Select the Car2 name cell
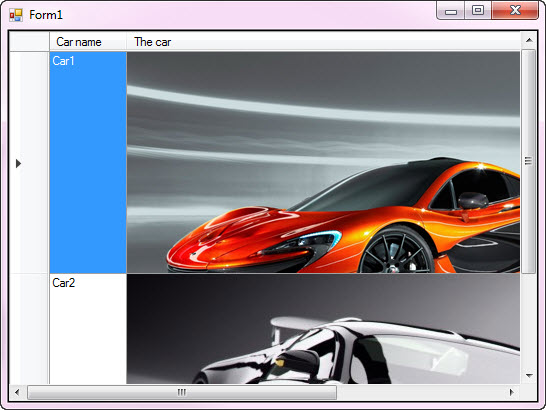 88,329
